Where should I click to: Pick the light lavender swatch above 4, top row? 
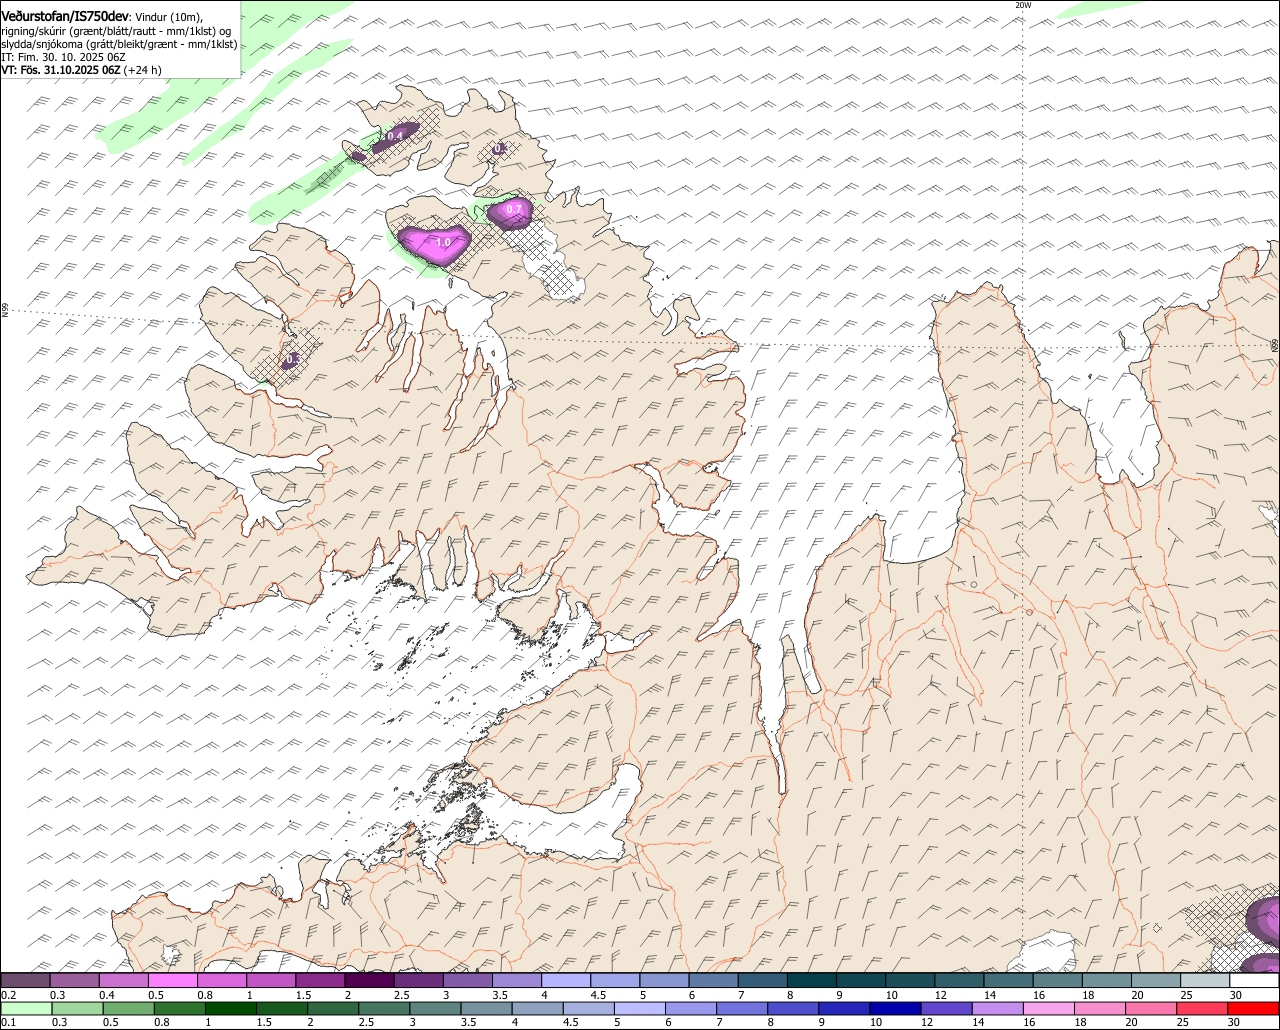(x=566, y=981)
